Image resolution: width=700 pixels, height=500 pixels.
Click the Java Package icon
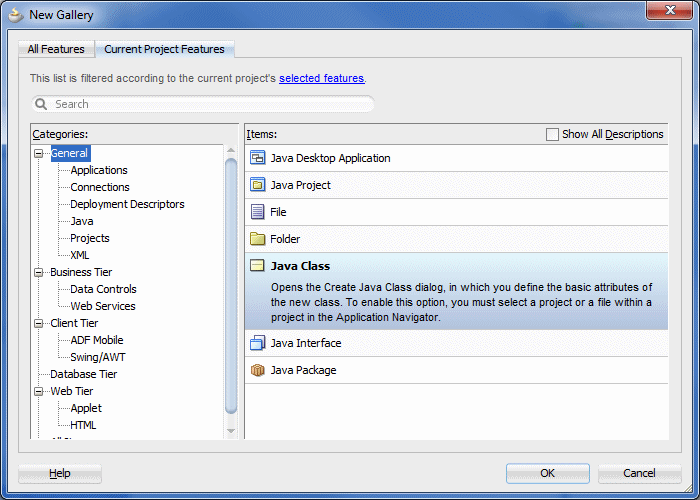pyautogui.click(x=257, y=370)
